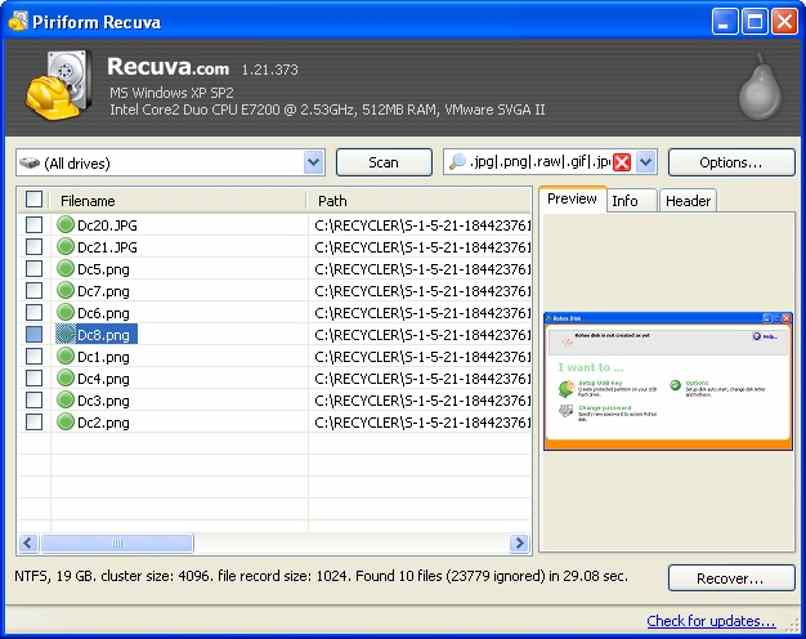Toggle the select-all checkbox above the file list
The height and width of the screenshot is (639, 806).
[33, 200]
